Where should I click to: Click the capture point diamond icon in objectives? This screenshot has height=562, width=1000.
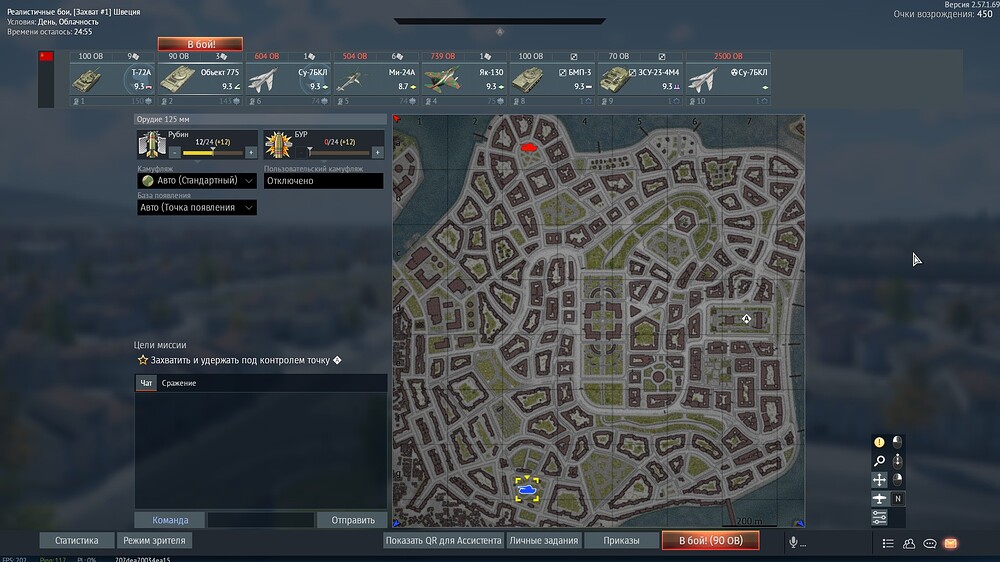pyautogui.click(x=337, y=360)
